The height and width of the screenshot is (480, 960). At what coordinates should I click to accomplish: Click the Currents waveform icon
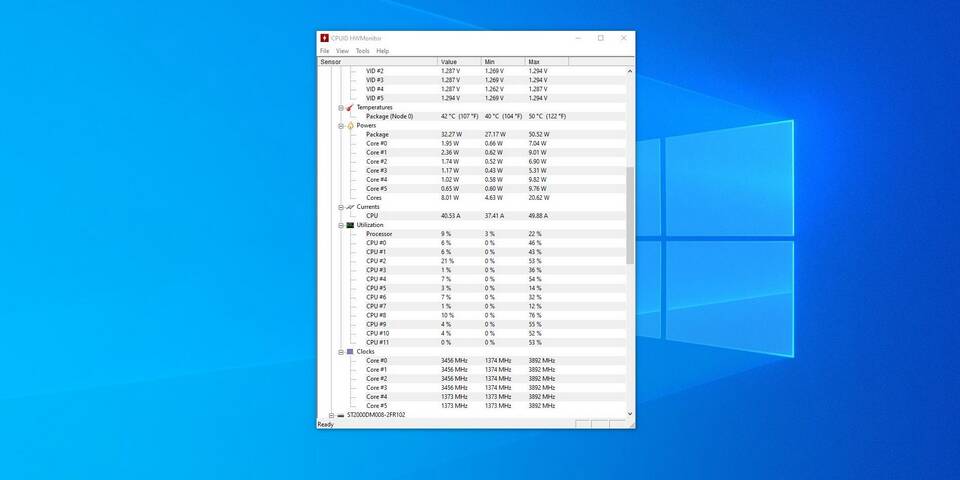pyautogui.click(x=350, y=207)
